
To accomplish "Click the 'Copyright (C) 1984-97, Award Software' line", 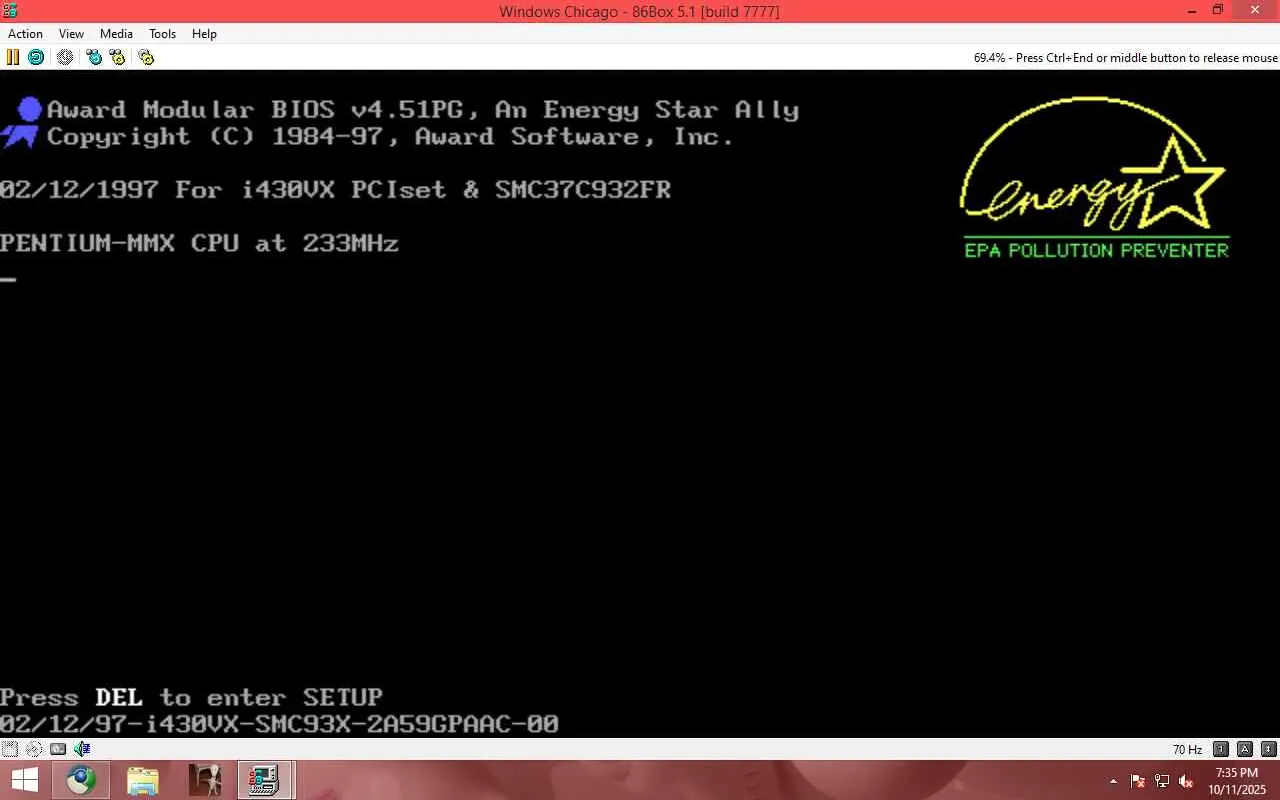I will click(390, 137).
